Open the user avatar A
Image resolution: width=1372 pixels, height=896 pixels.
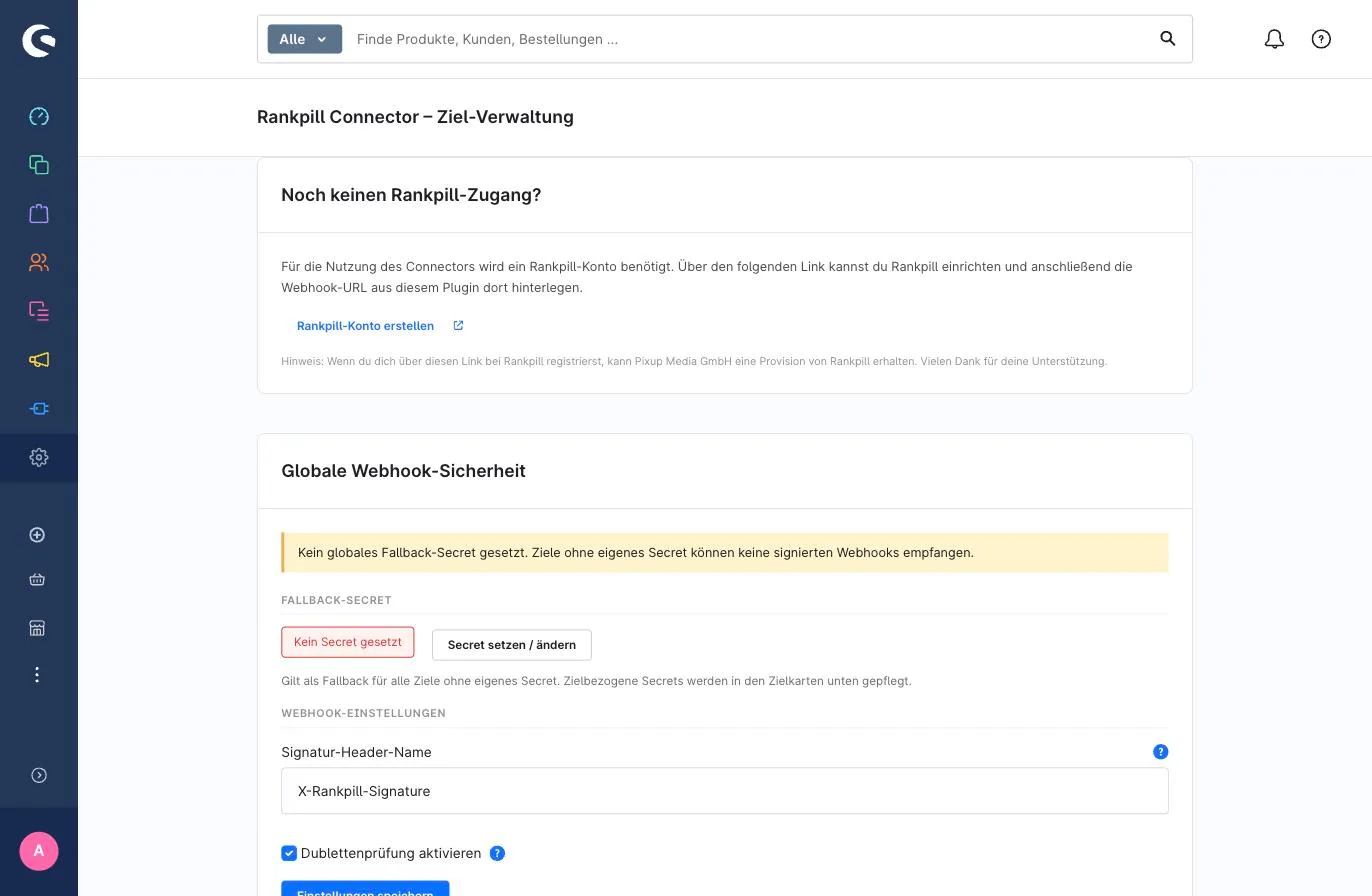coord(39,851)
